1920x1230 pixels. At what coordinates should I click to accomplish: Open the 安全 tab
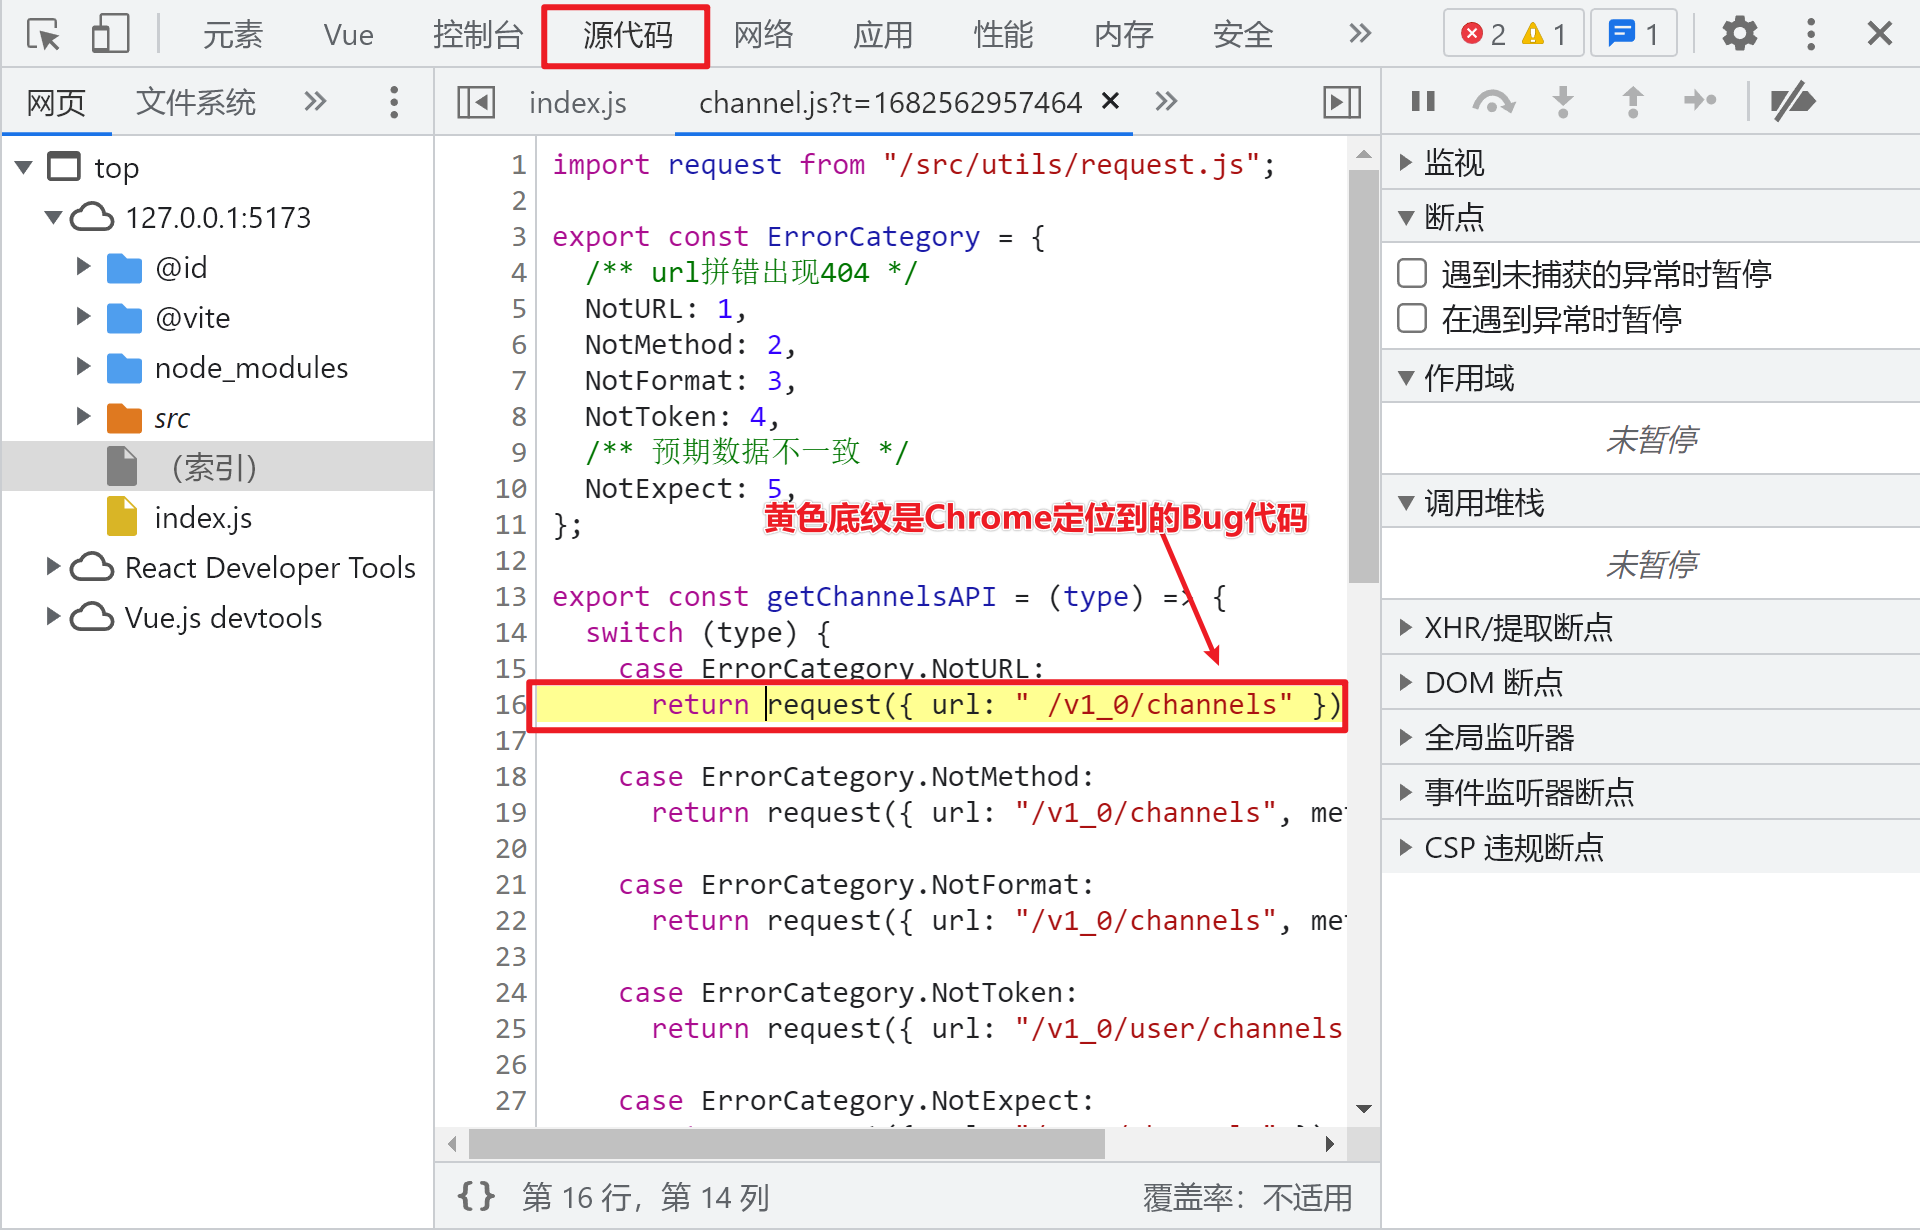coord(1243,35)
